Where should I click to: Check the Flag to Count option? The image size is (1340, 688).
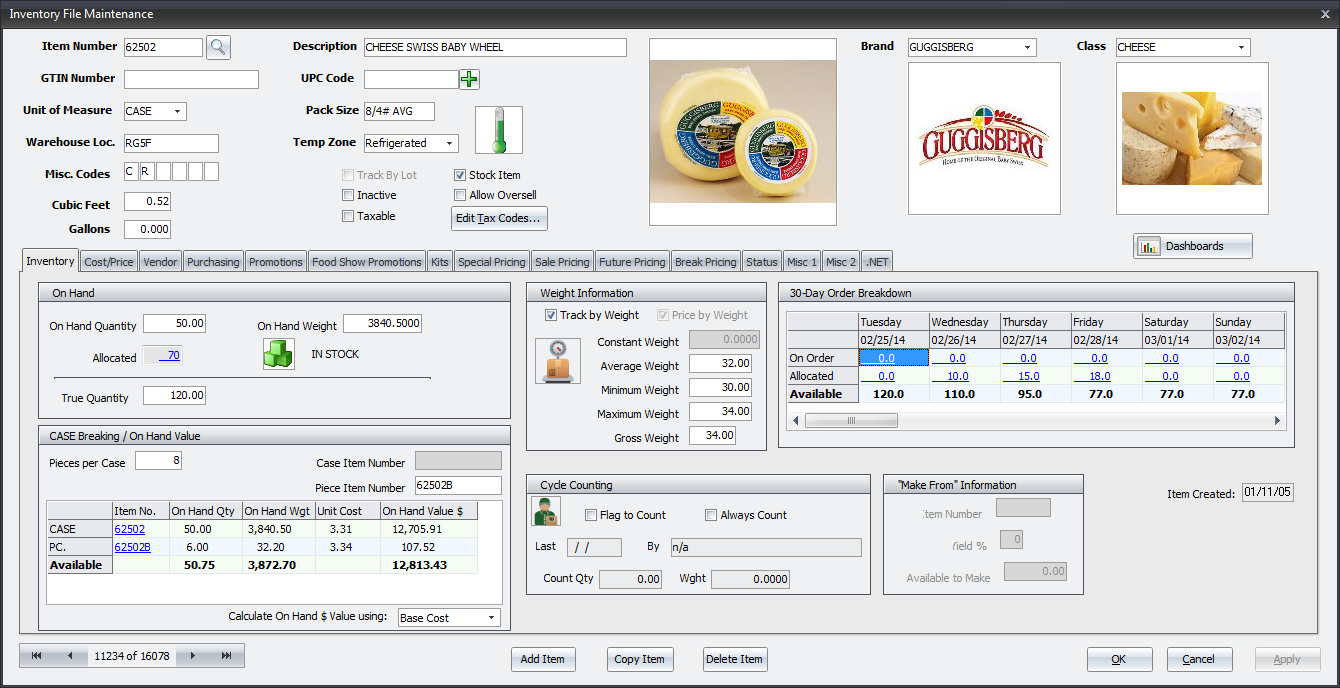591,515
